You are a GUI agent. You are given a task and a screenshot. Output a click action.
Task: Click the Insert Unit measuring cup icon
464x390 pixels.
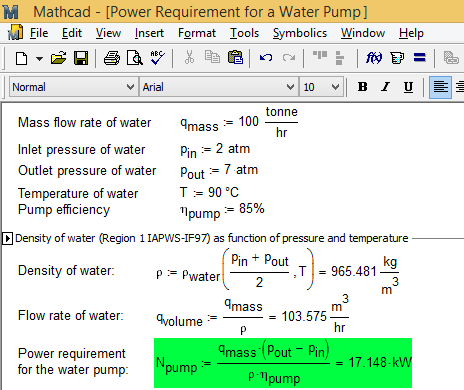point(397,58)
